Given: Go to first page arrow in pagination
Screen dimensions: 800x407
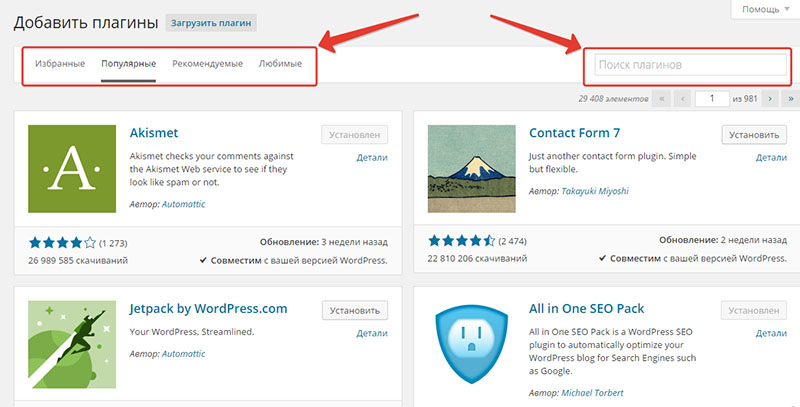Looking at the screenshot, I should coord(662,98).
